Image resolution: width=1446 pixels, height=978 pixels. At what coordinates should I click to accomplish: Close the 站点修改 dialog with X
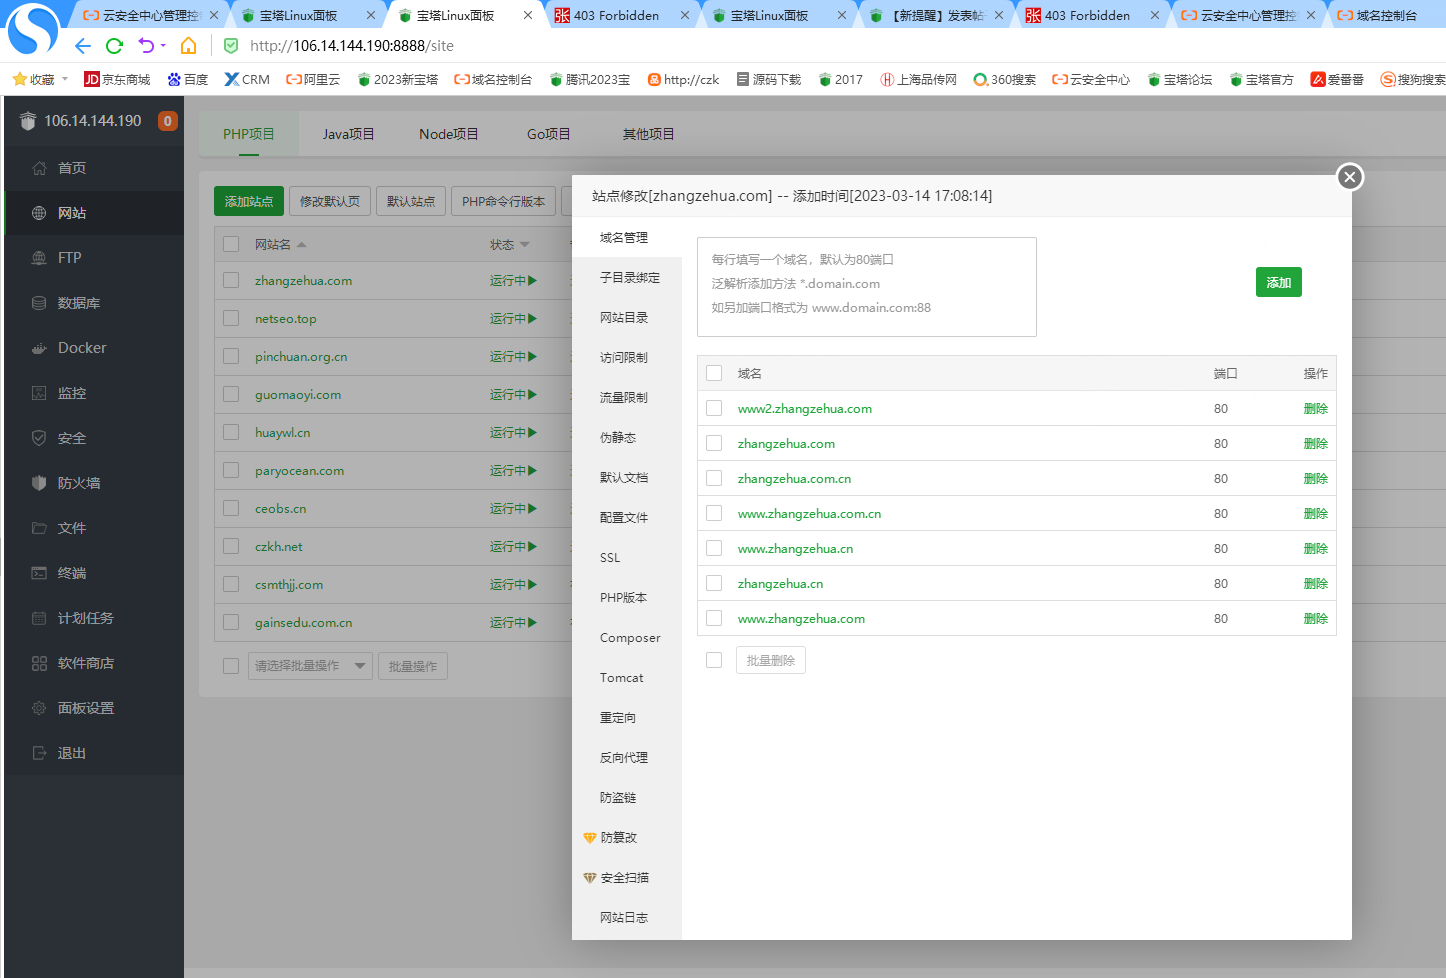[x=1350, y=177]
